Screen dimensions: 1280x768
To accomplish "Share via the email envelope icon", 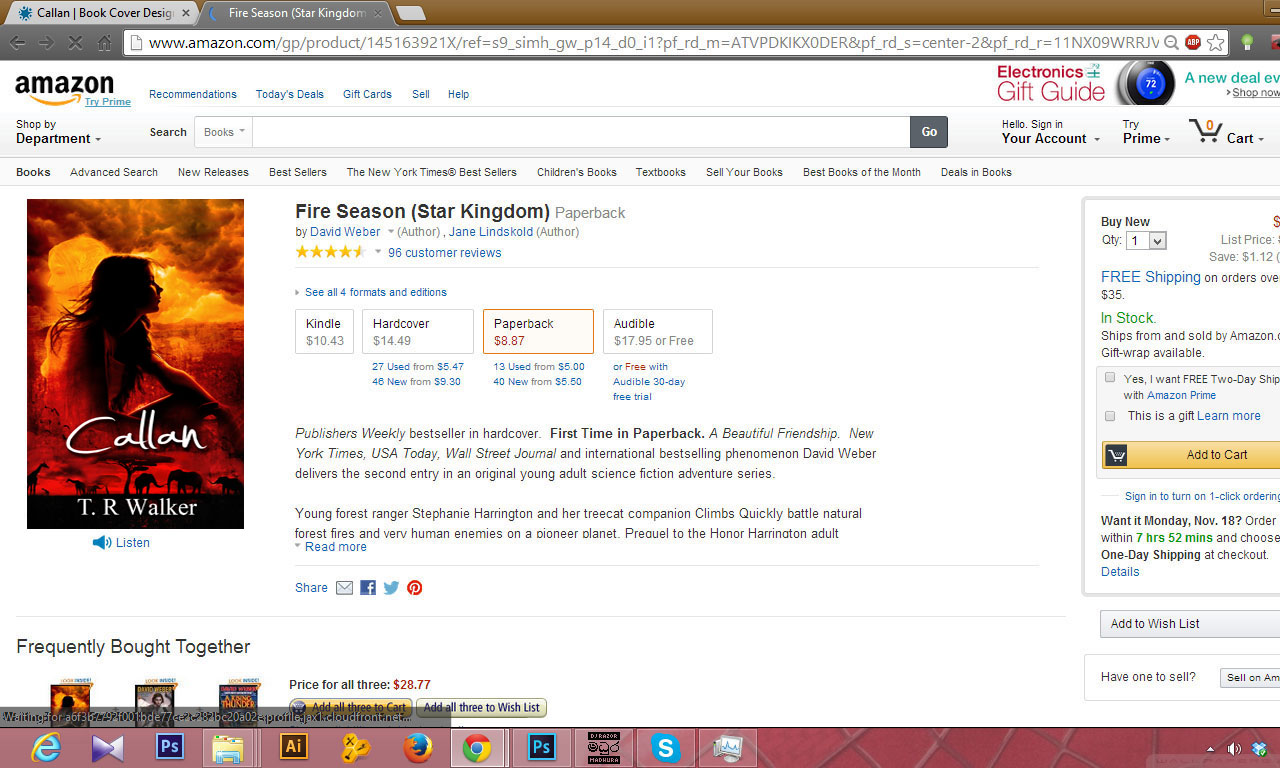I will coord(344,587).
